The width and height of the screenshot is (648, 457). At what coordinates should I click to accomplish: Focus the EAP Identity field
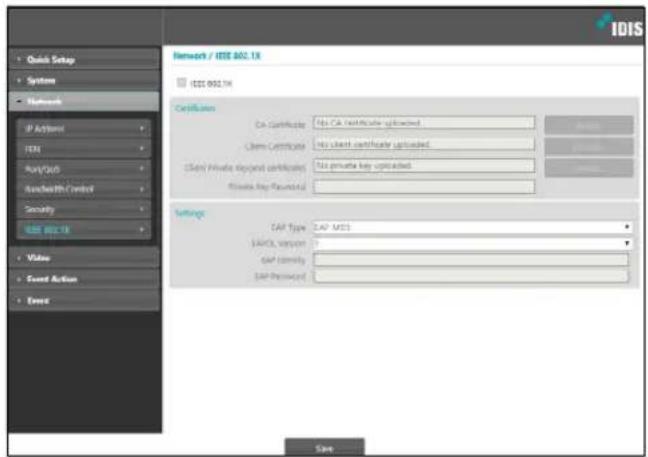coord(471,260)
